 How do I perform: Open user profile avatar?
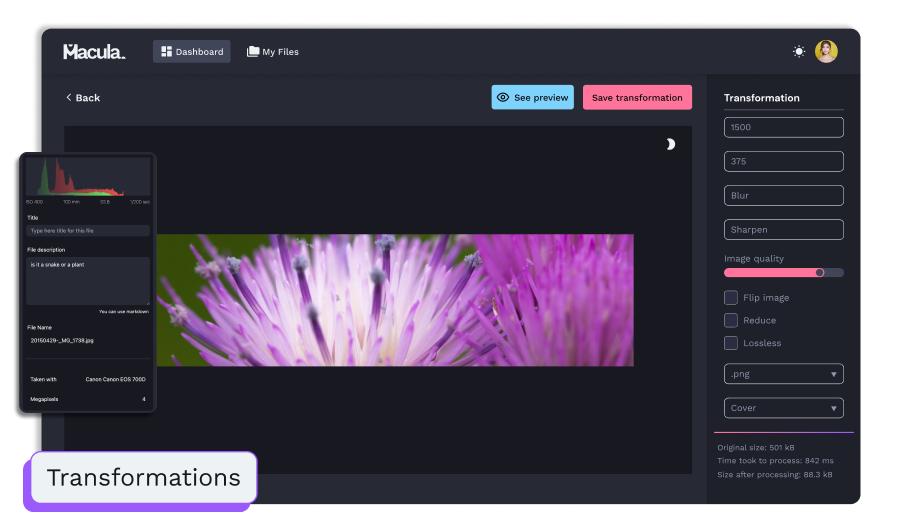pos(826,52)
